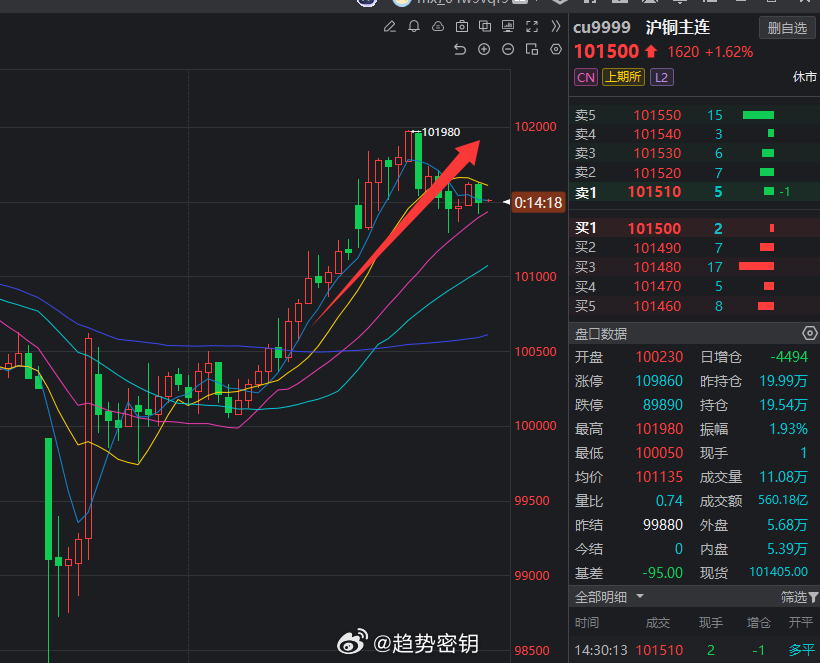
Task: Open the 筛选 filter icon
Action: coord(813,597)
